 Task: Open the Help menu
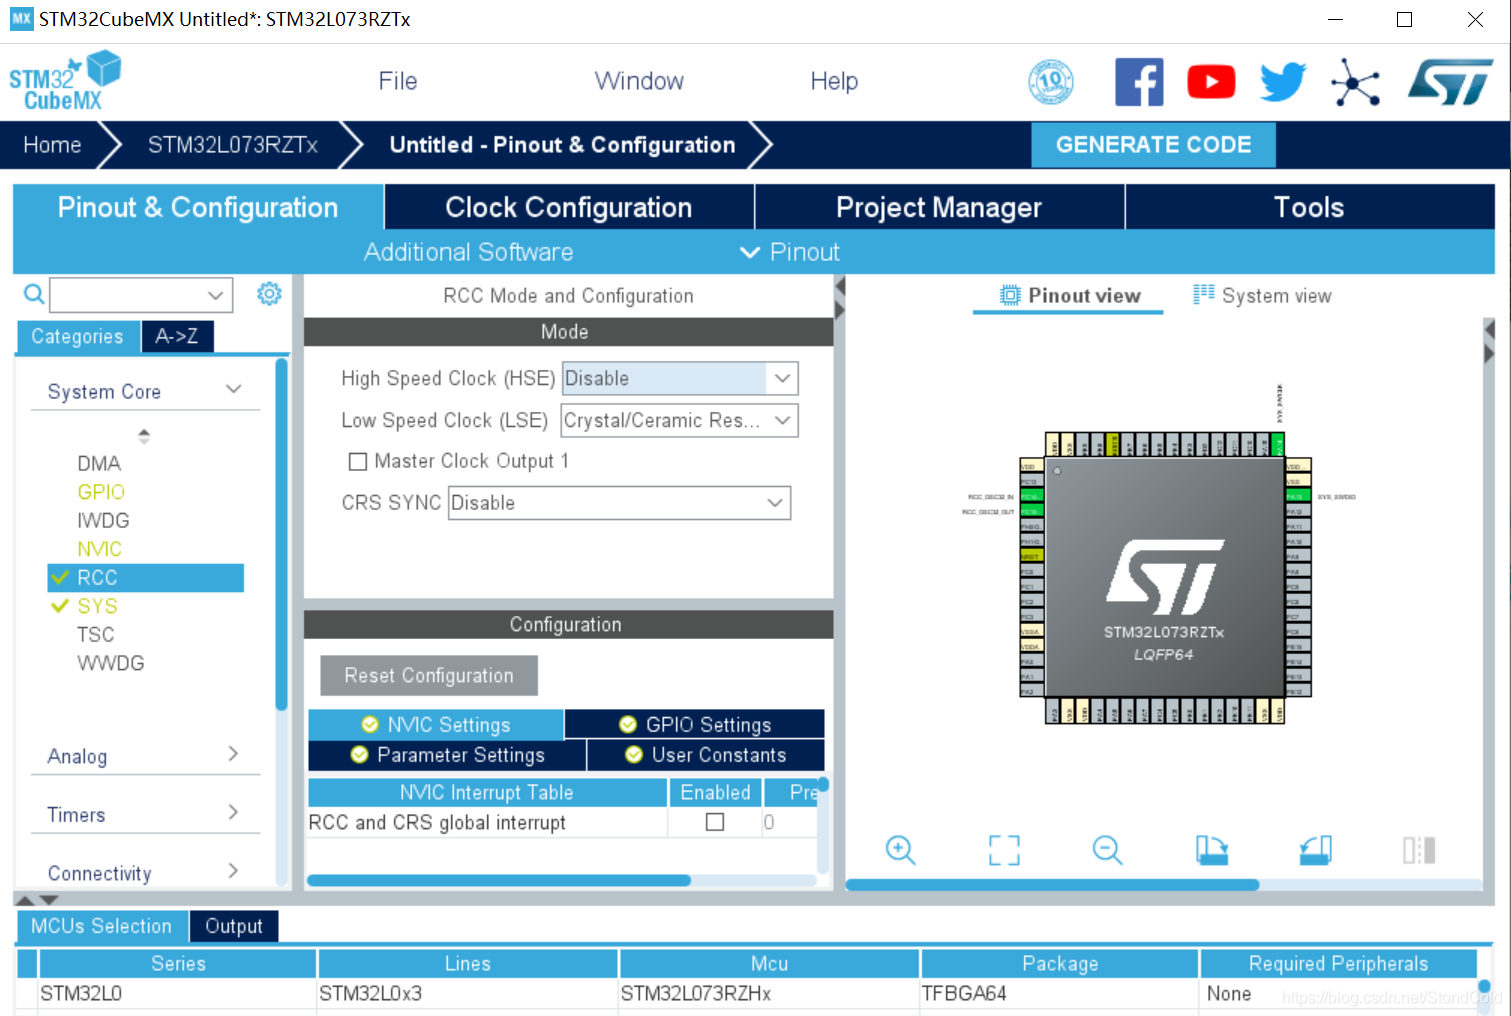coord(834,81)
